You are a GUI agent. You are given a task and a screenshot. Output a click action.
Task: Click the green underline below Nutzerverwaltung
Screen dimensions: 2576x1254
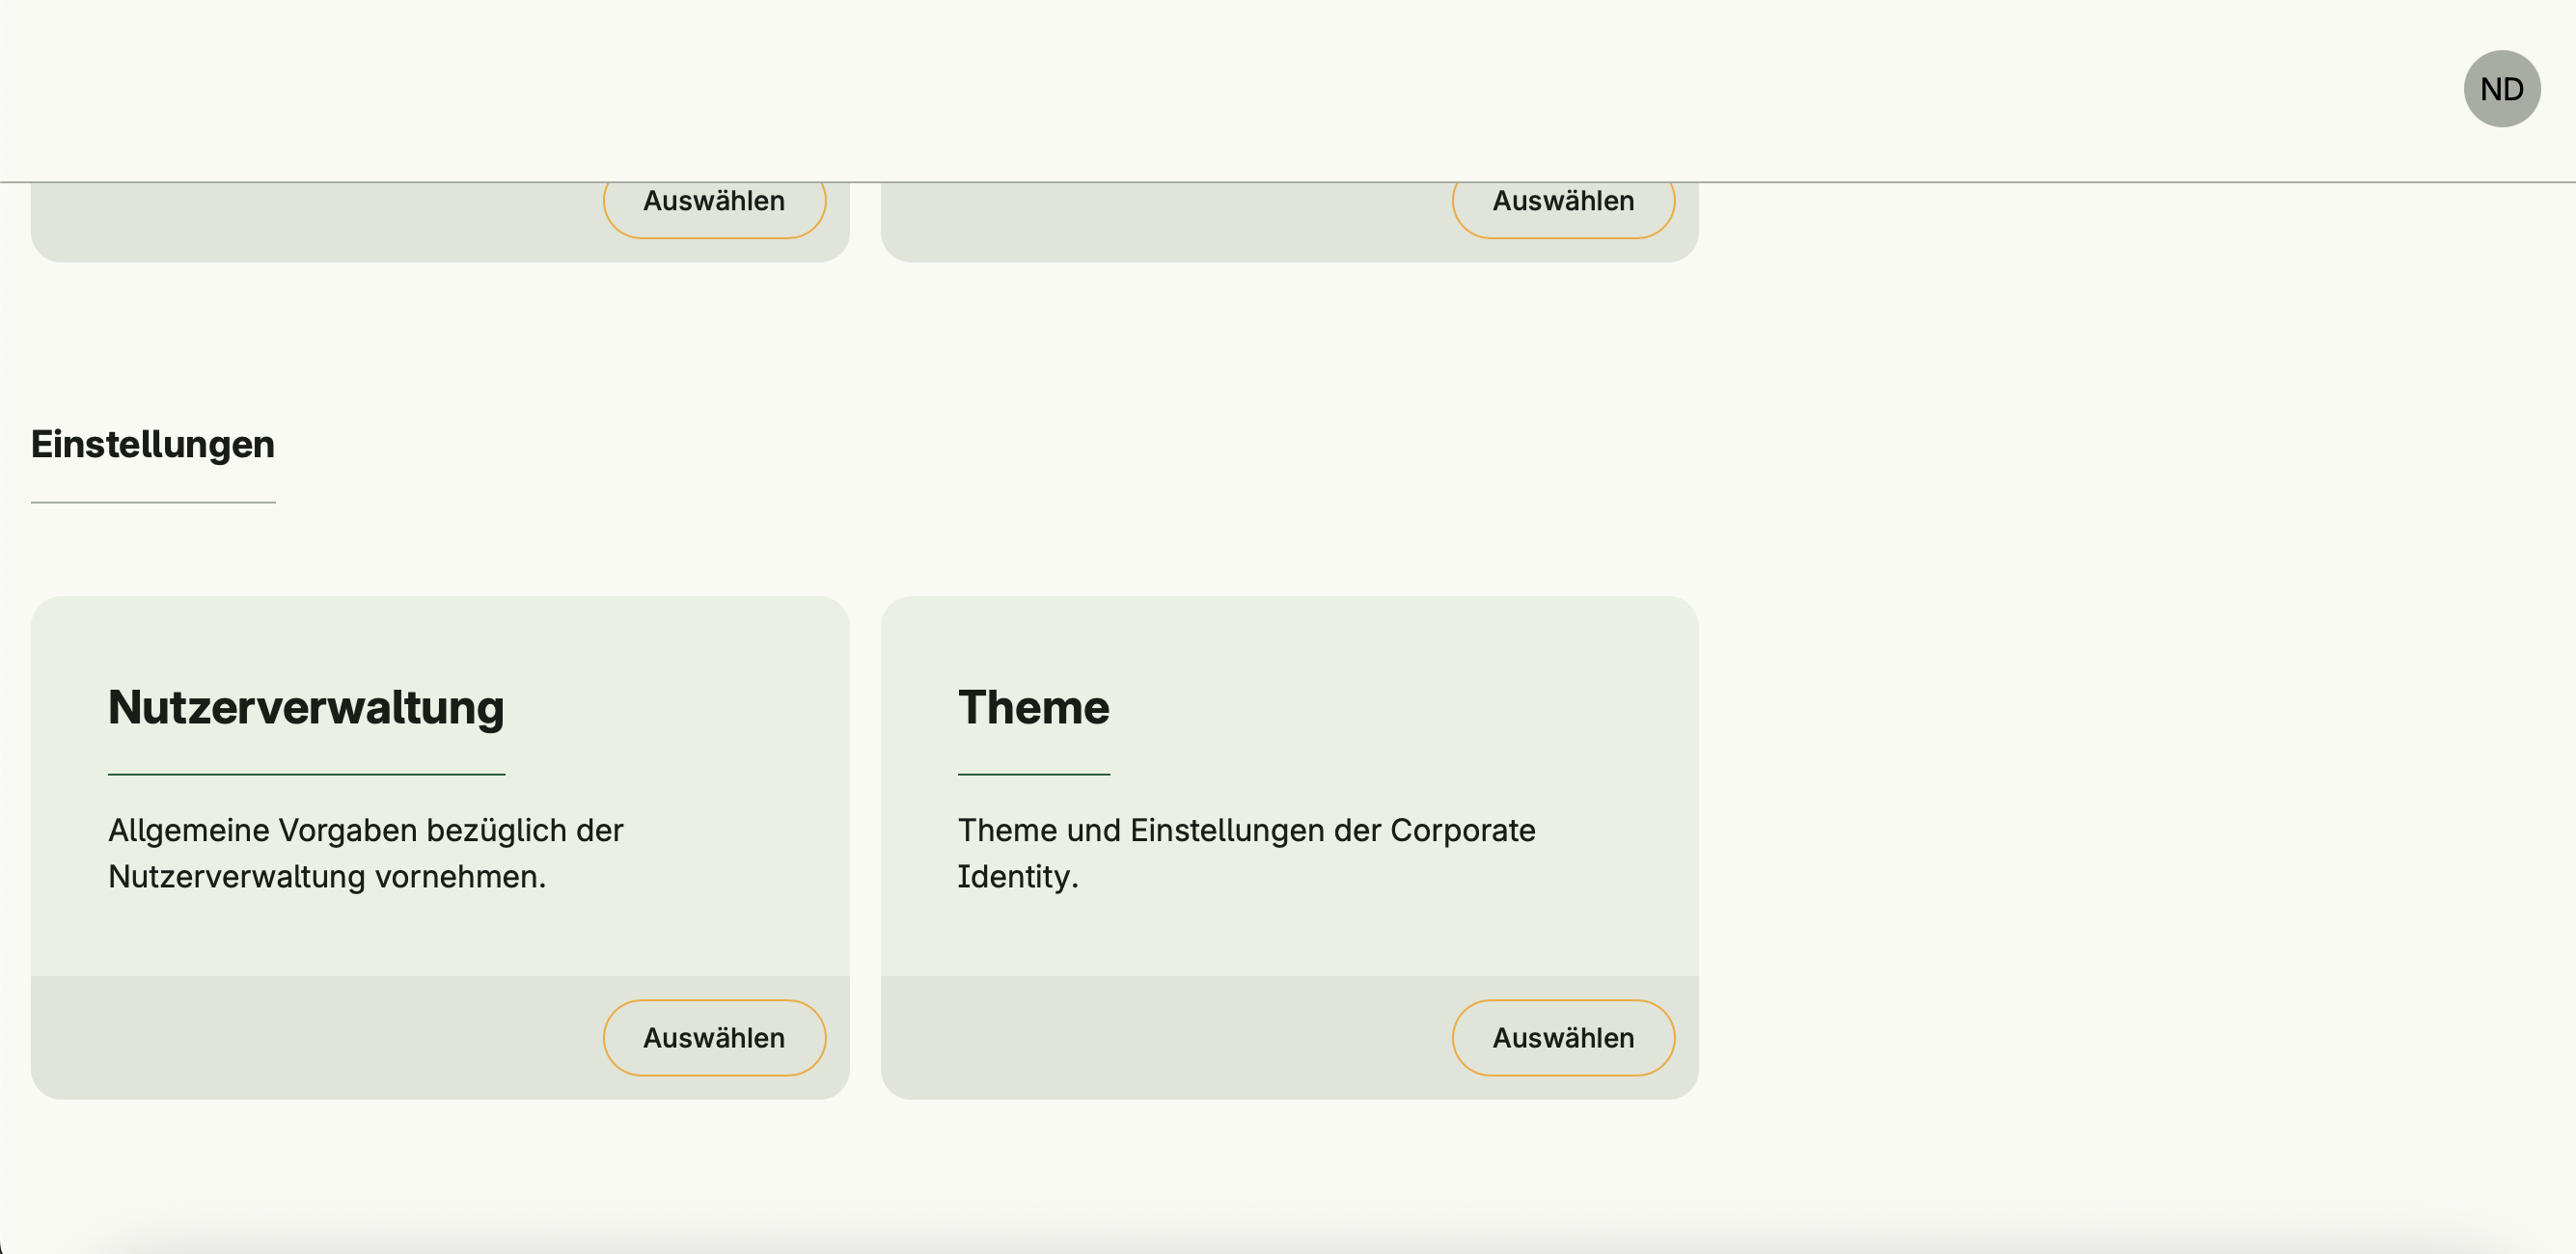point(306,774)
